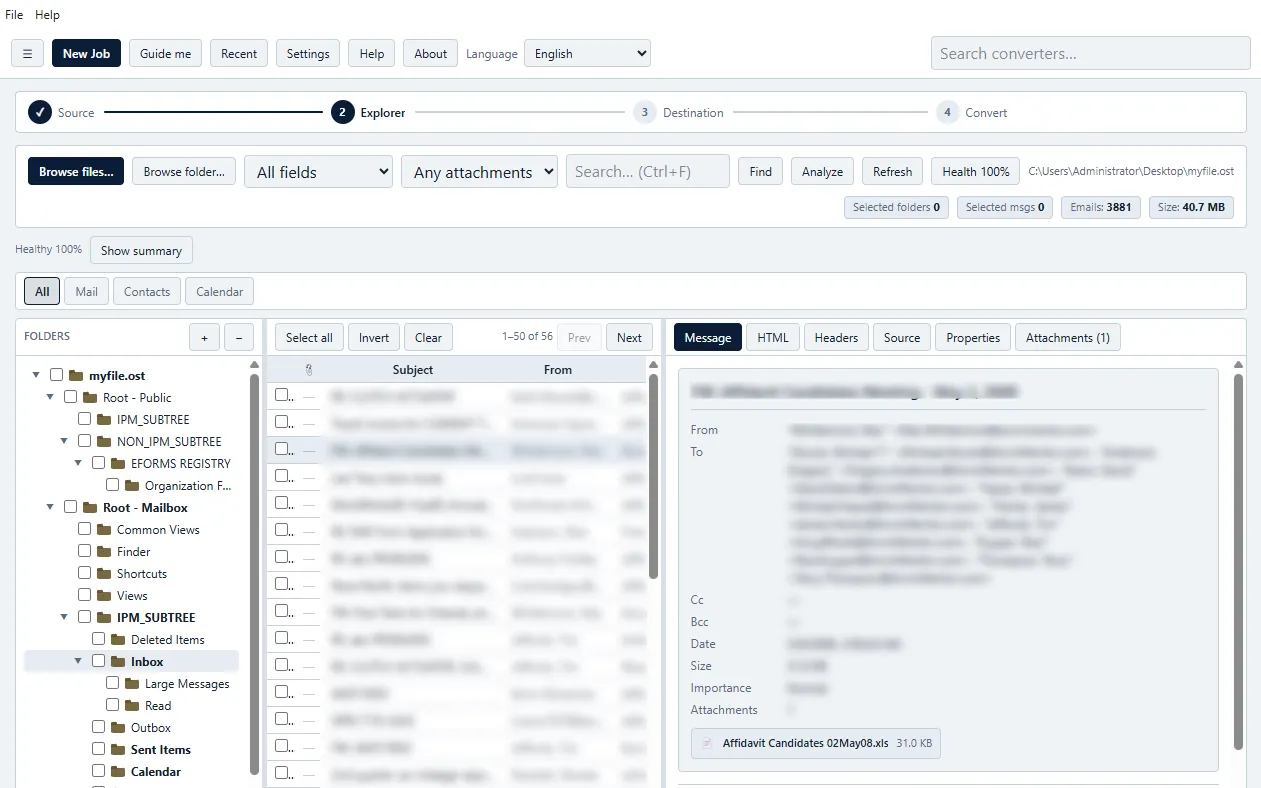Click the Browse files... button
Screen dimensions: 1261x788
[76, 171]
